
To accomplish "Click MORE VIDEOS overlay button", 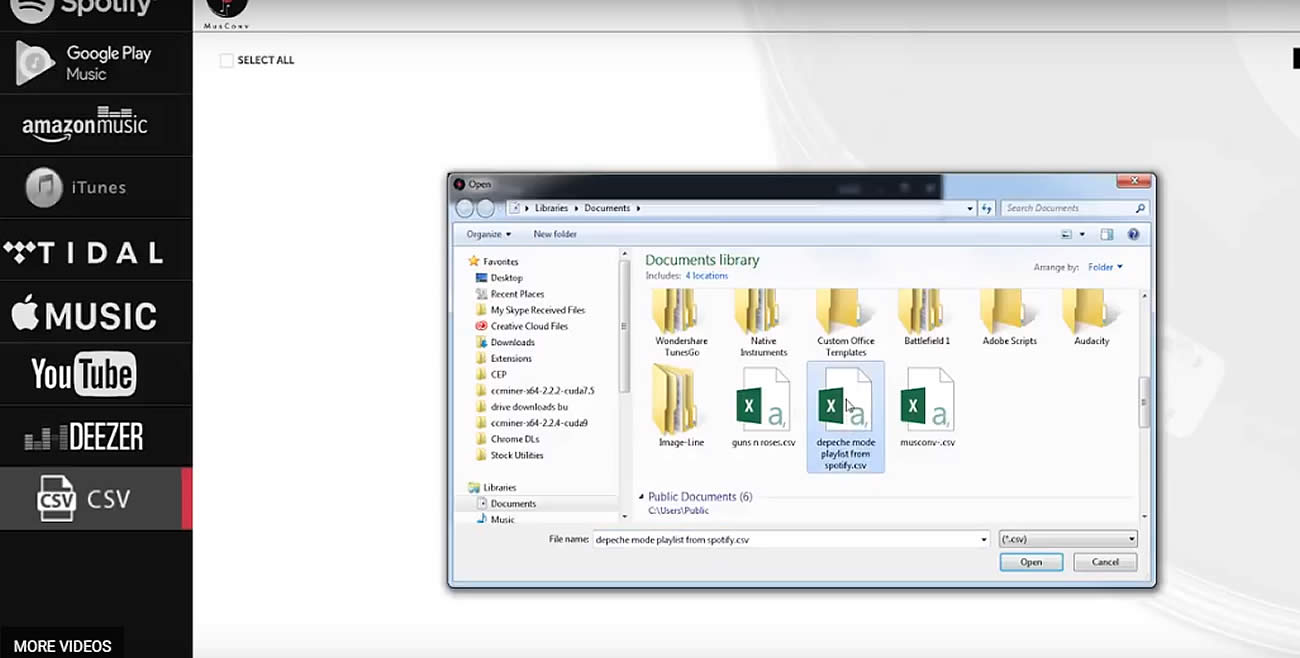I will 62,646.
